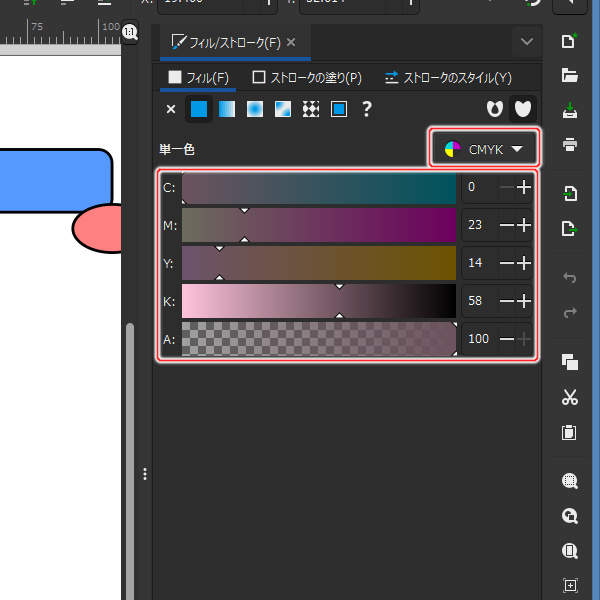Pick the pattern fill icon
Screen dimensions: 600x600
[x=311, y=109]
